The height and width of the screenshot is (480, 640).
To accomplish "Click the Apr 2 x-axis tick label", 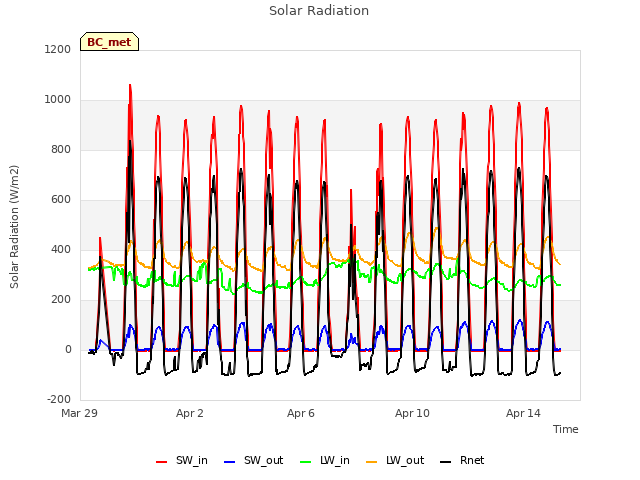I will tap(190, 413).
